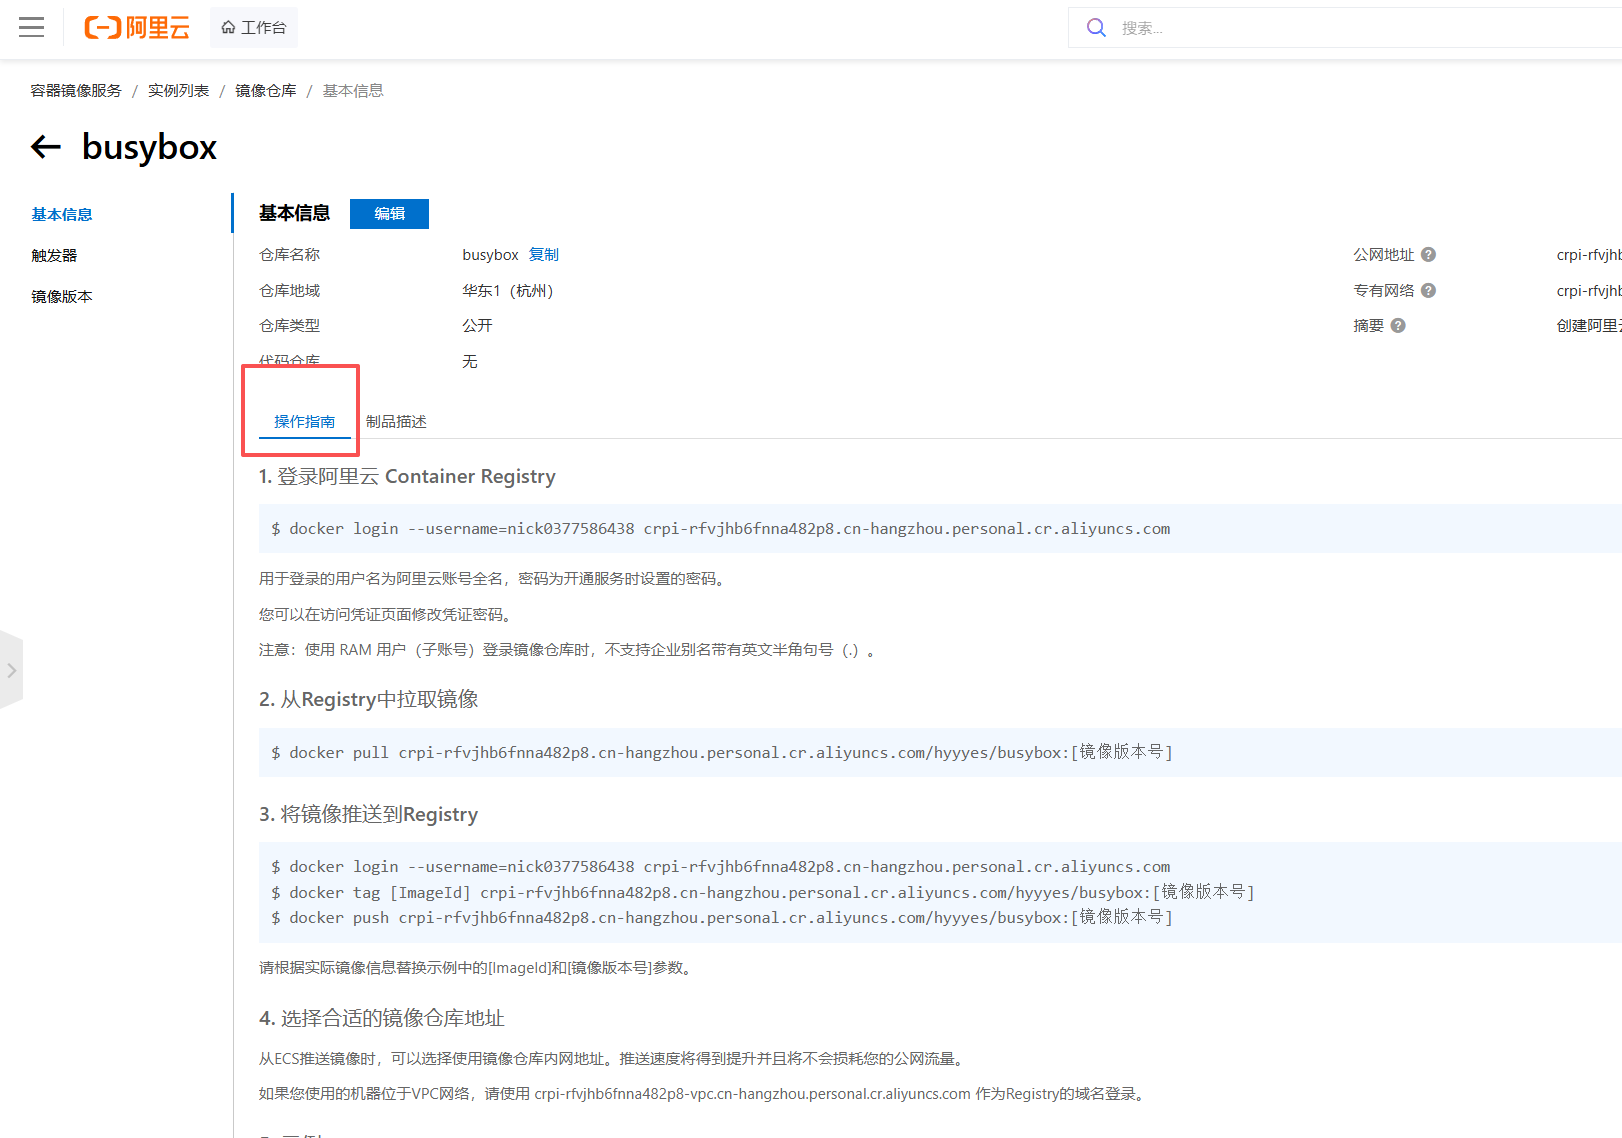Image resolution: width=1622 pixels, height=1138 pixels.
Task: Click the 公网地址 field label
Action: (1384, 255)
